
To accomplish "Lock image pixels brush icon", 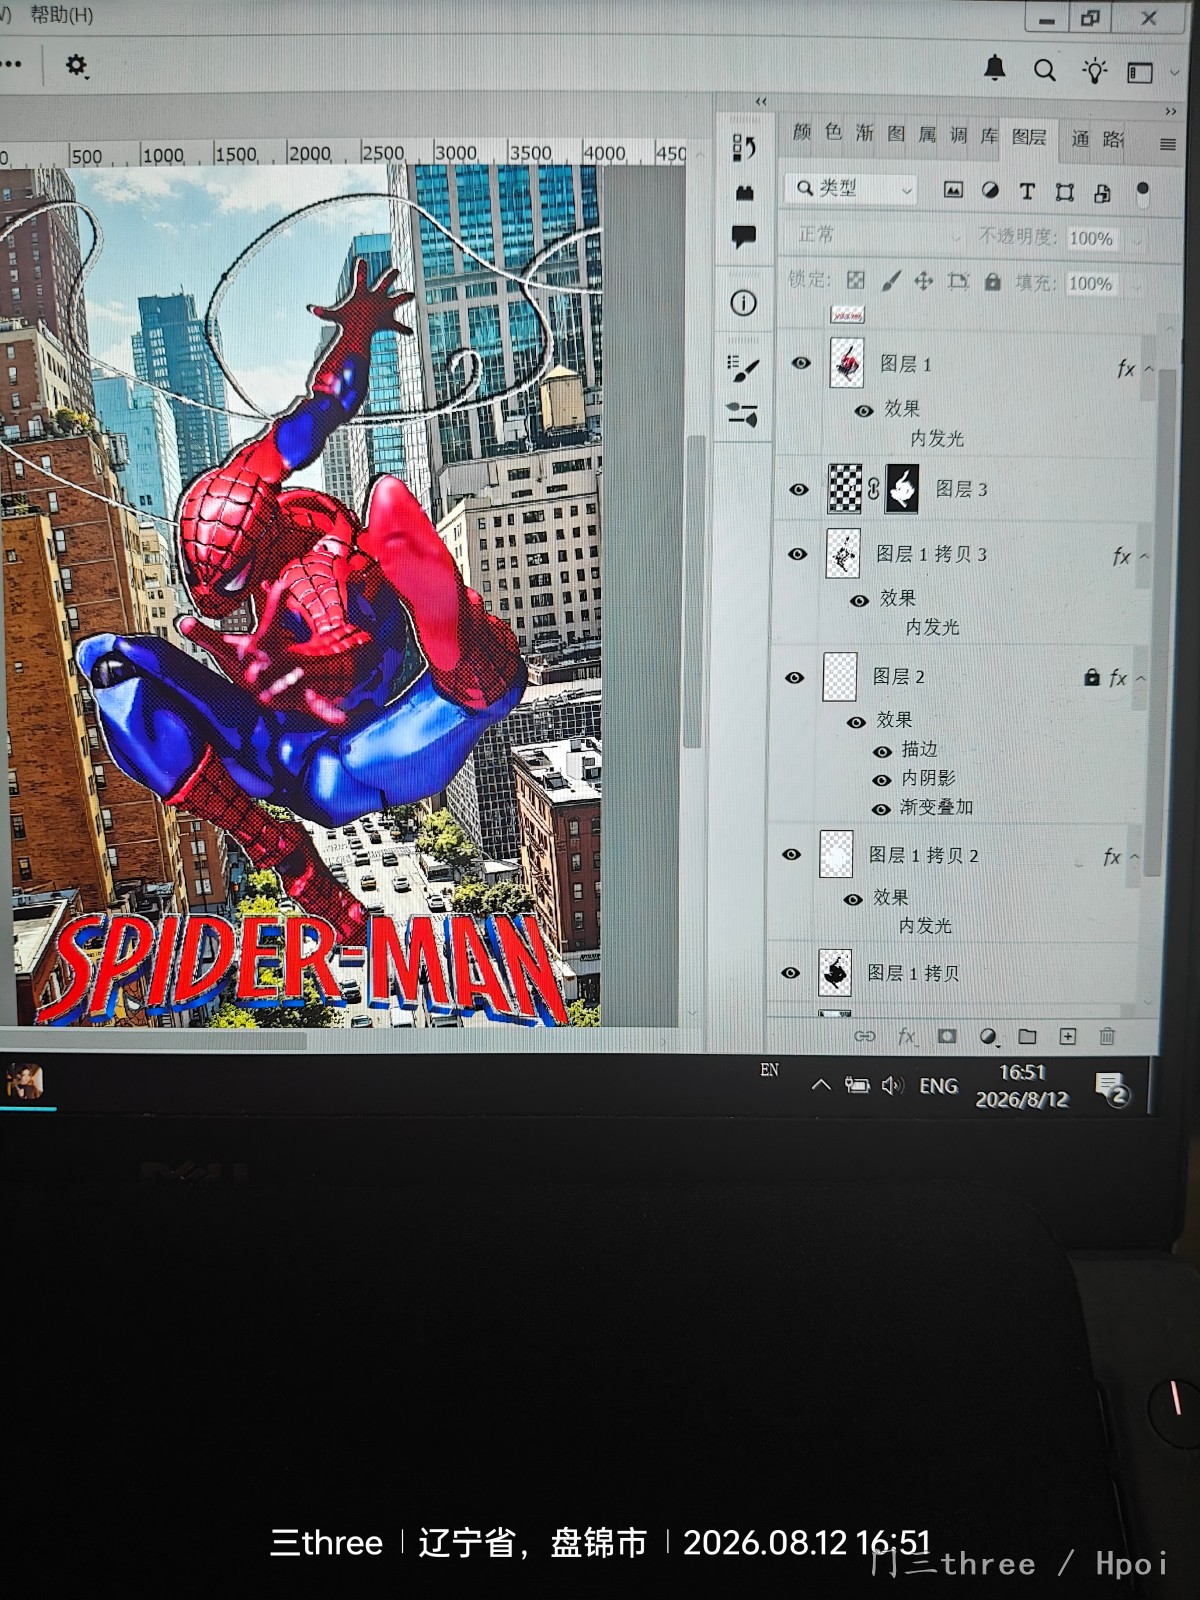I will 890,281.
